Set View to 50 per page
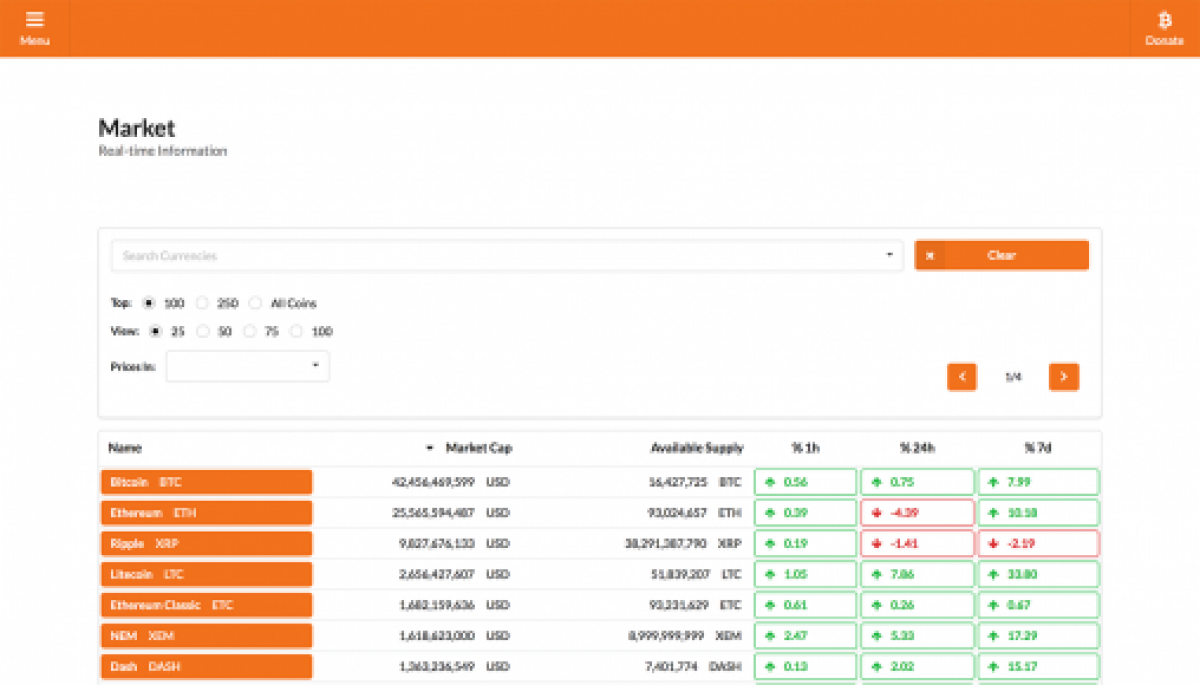The width and height of the screenshot is (1200, 685). (203, 331)
